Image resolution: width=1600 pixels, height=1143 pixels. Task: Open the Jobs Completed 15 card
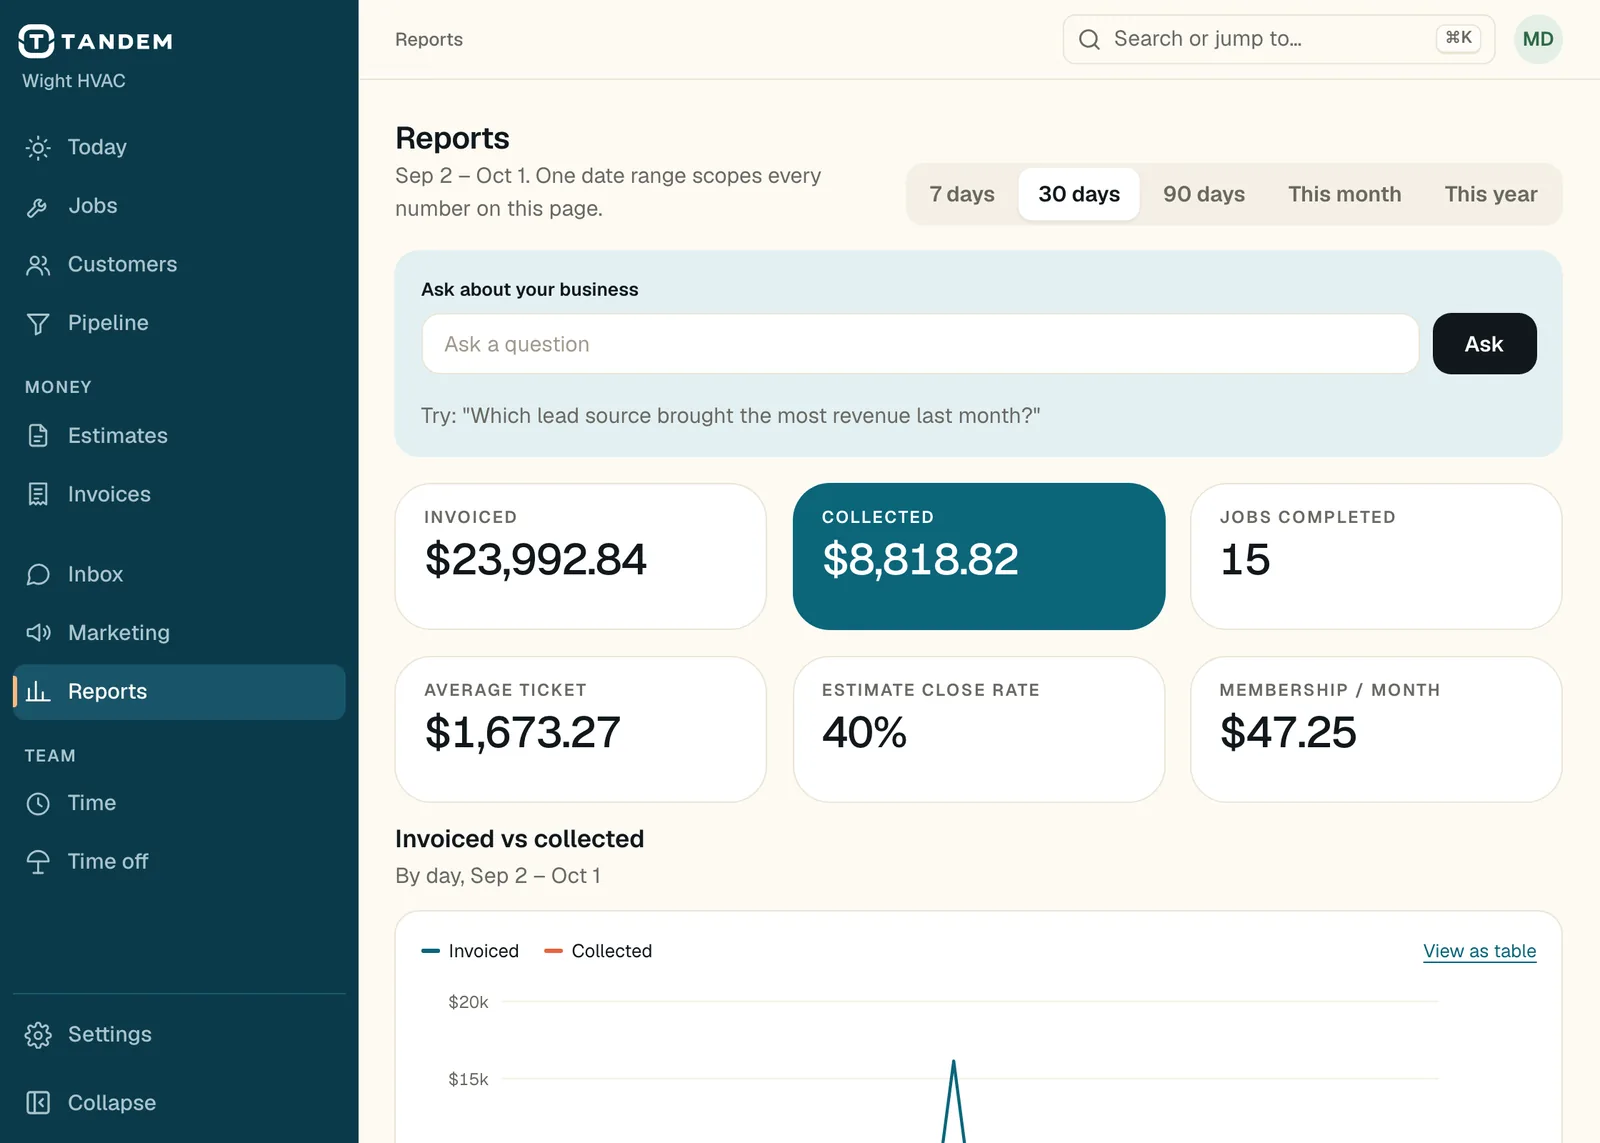coord(1376,556)
